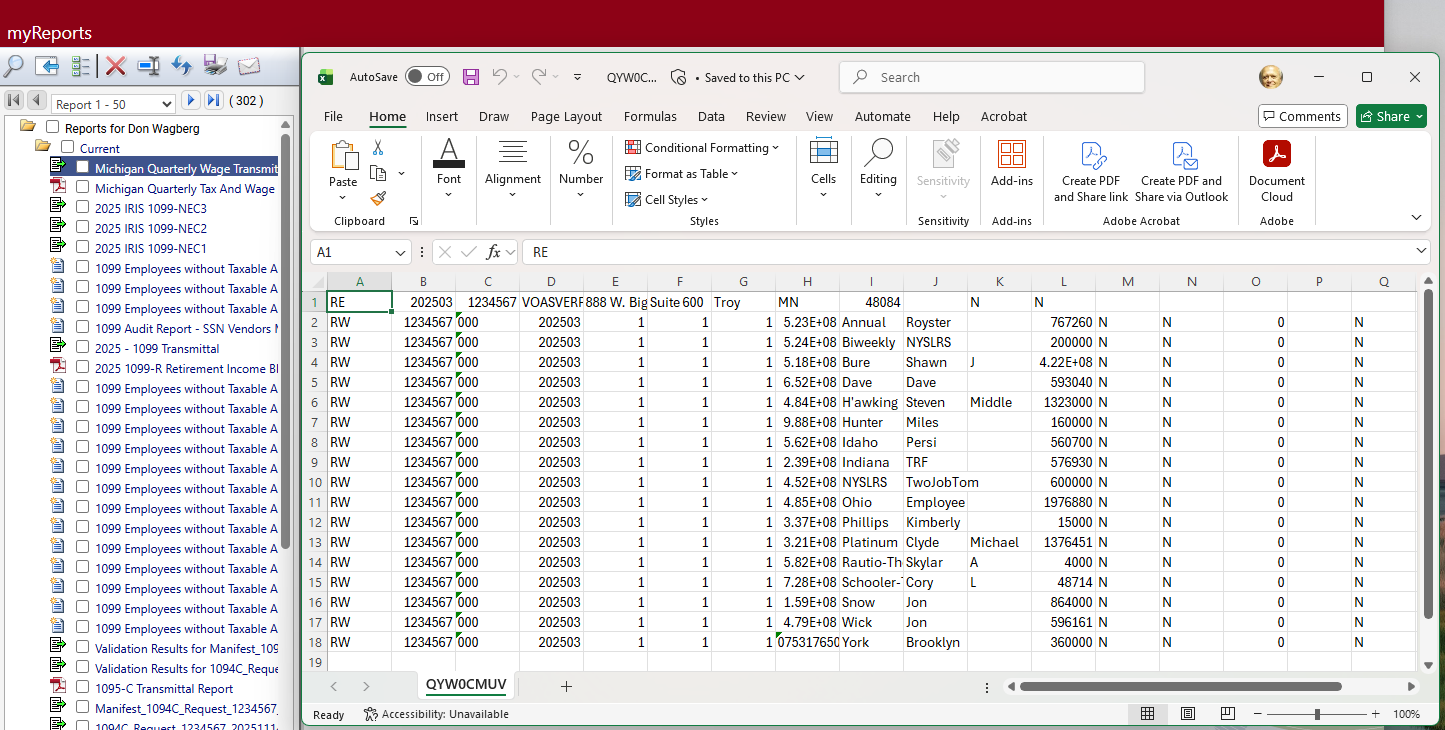Open the 1095-C Transmittal Report link
The height and width of the screenshot is (730, 1445).
(x=164, y=688)
